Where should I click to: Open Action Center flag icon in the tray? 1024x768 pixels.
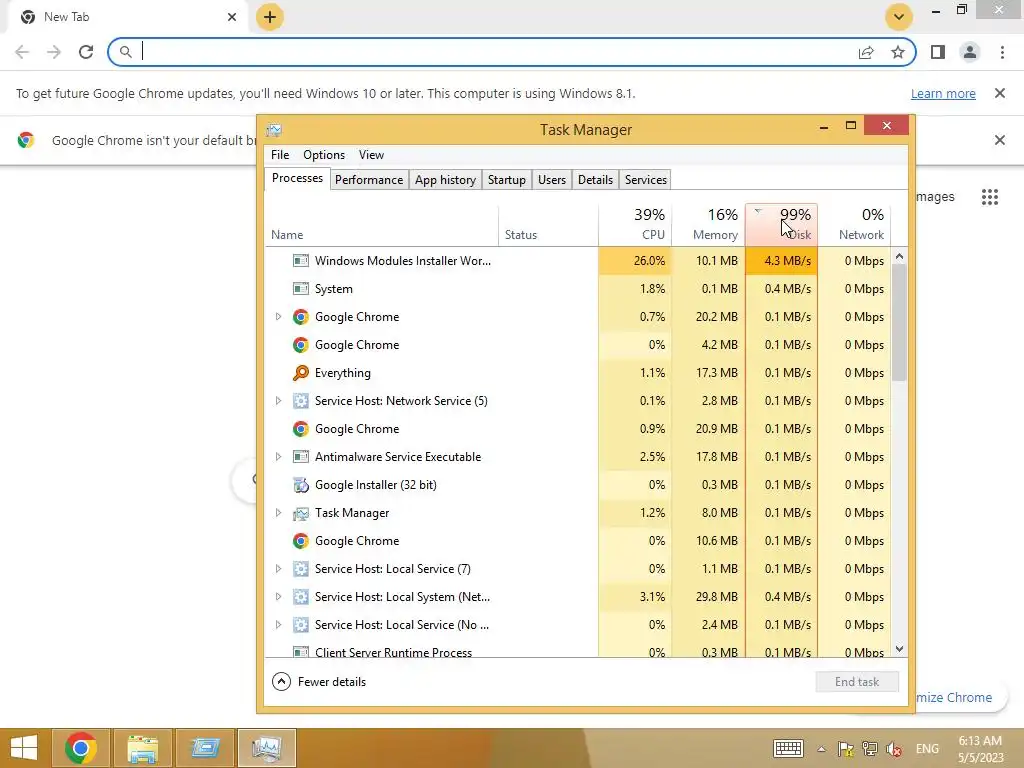tap(846, 748)
